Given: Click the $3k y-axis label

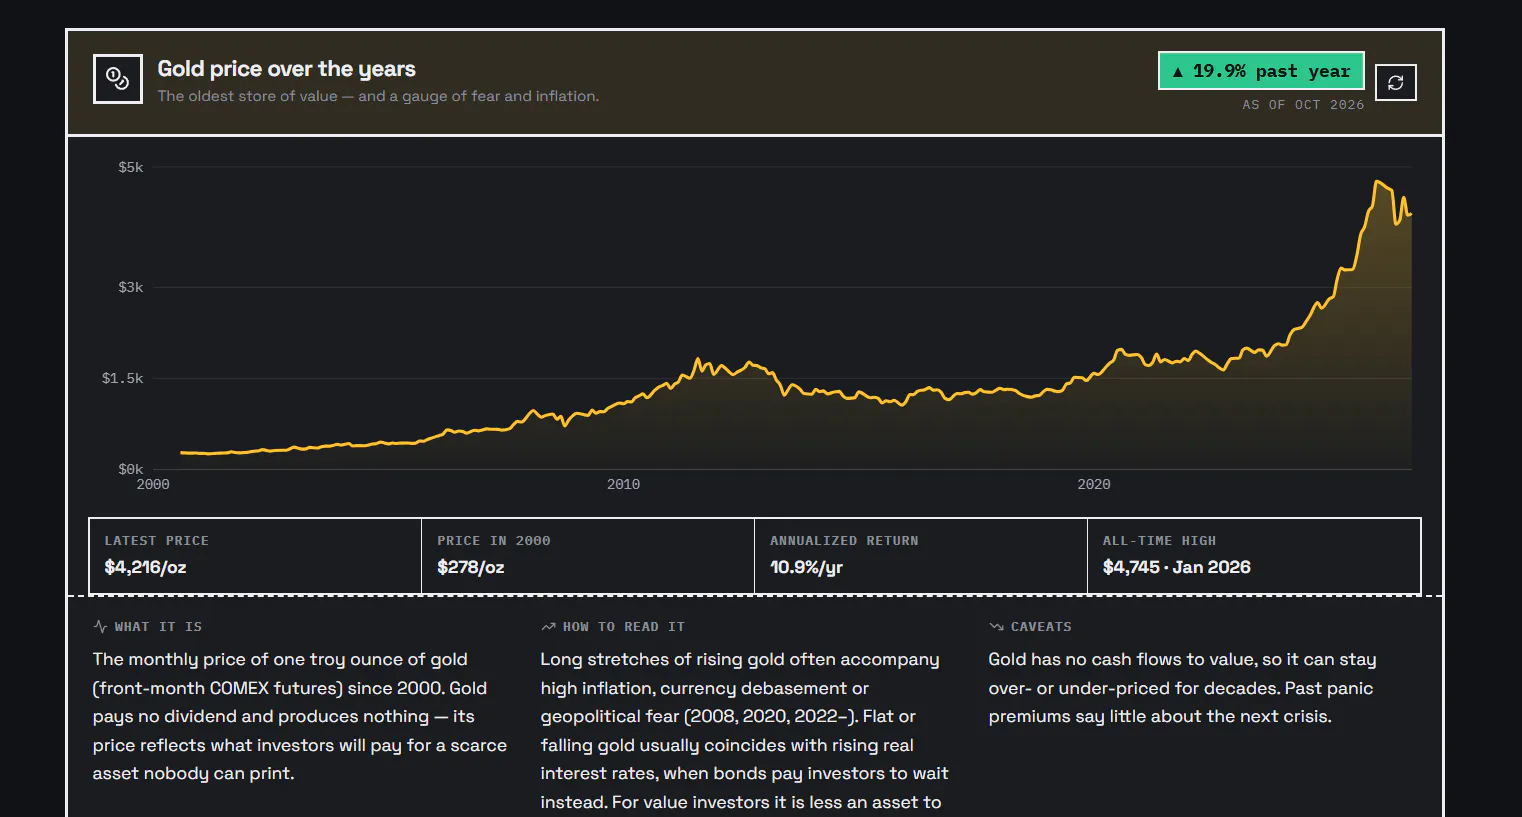Looking at the screenshot, I should pos(131,287).
